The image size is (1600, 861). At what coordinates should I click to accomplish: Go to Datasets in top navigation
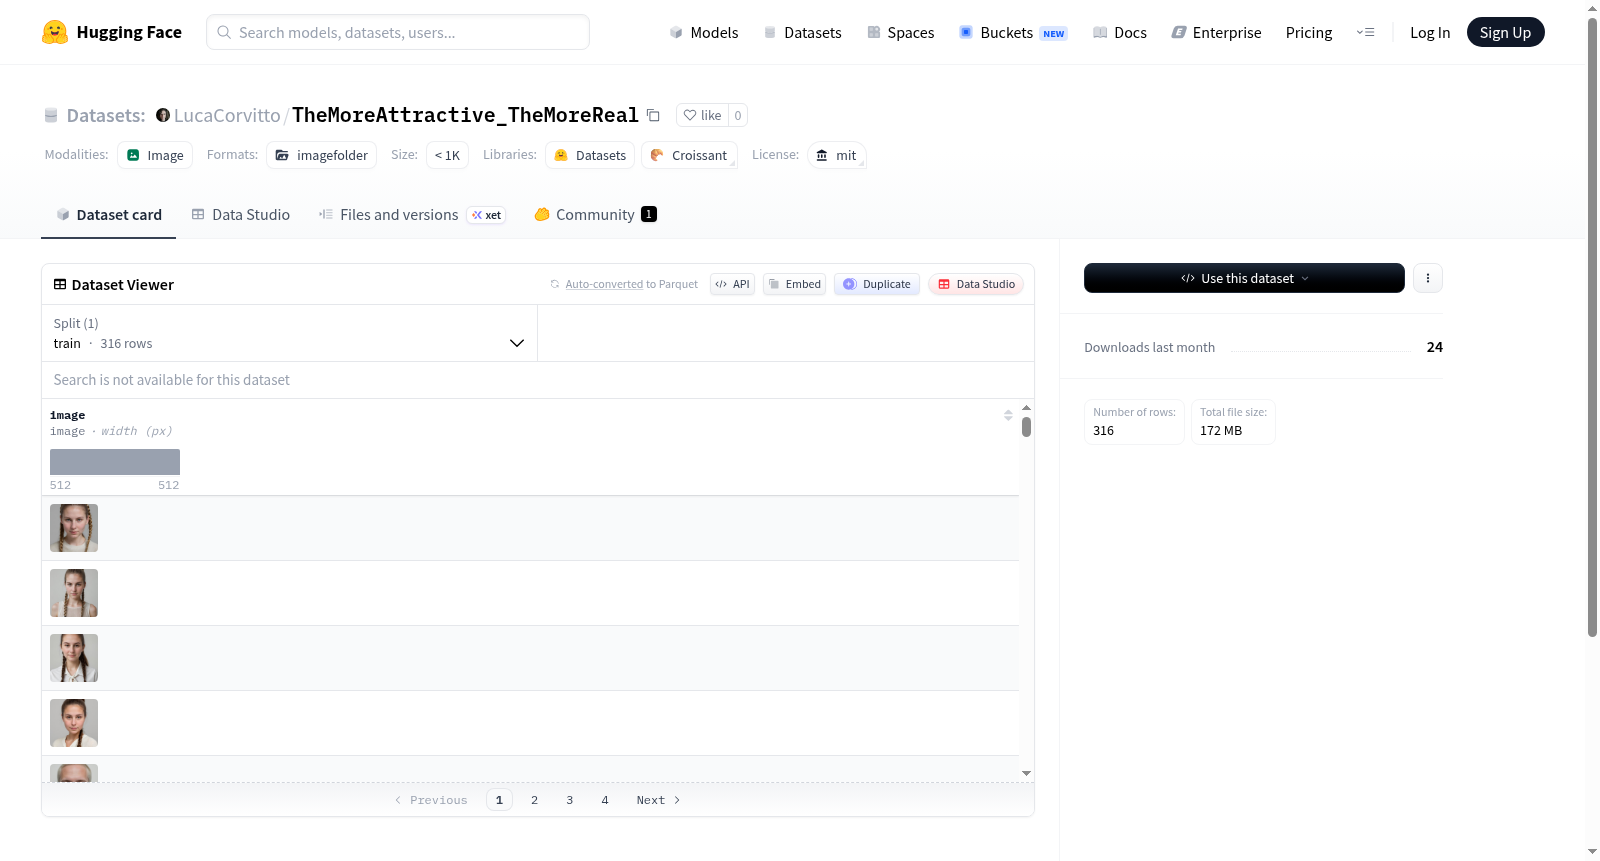(802, 32)
